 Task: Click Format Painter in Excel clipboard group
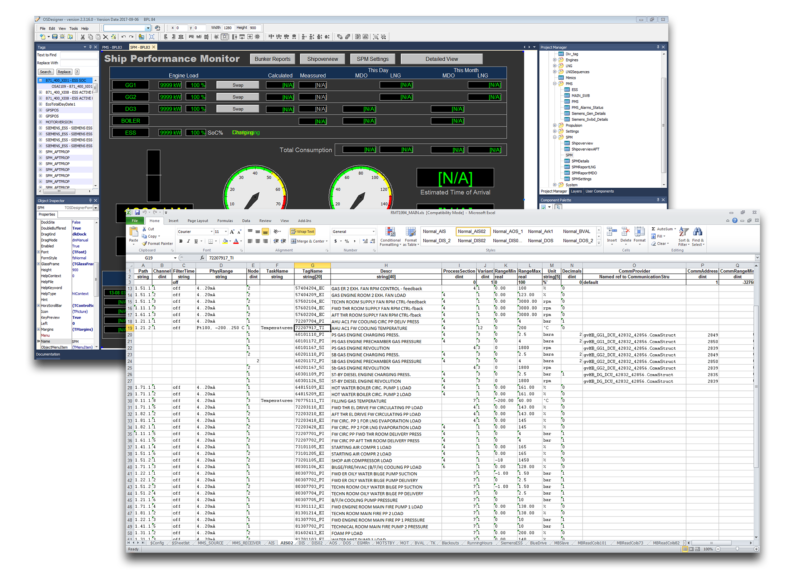coord(160,243)
